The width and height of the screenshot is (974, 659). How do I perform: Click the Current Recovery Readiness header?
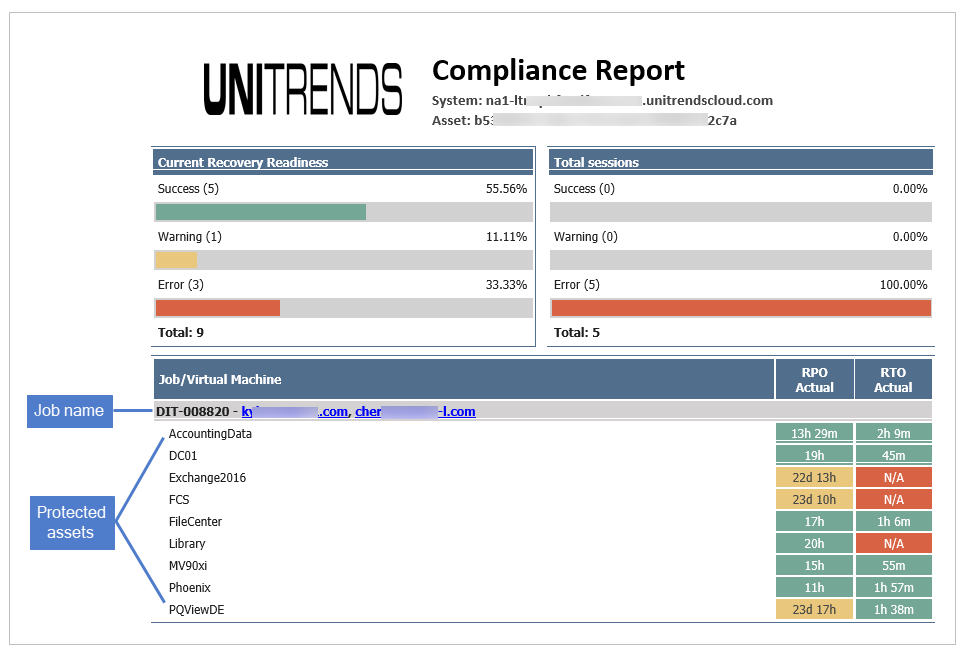click(x=343, y=162)
